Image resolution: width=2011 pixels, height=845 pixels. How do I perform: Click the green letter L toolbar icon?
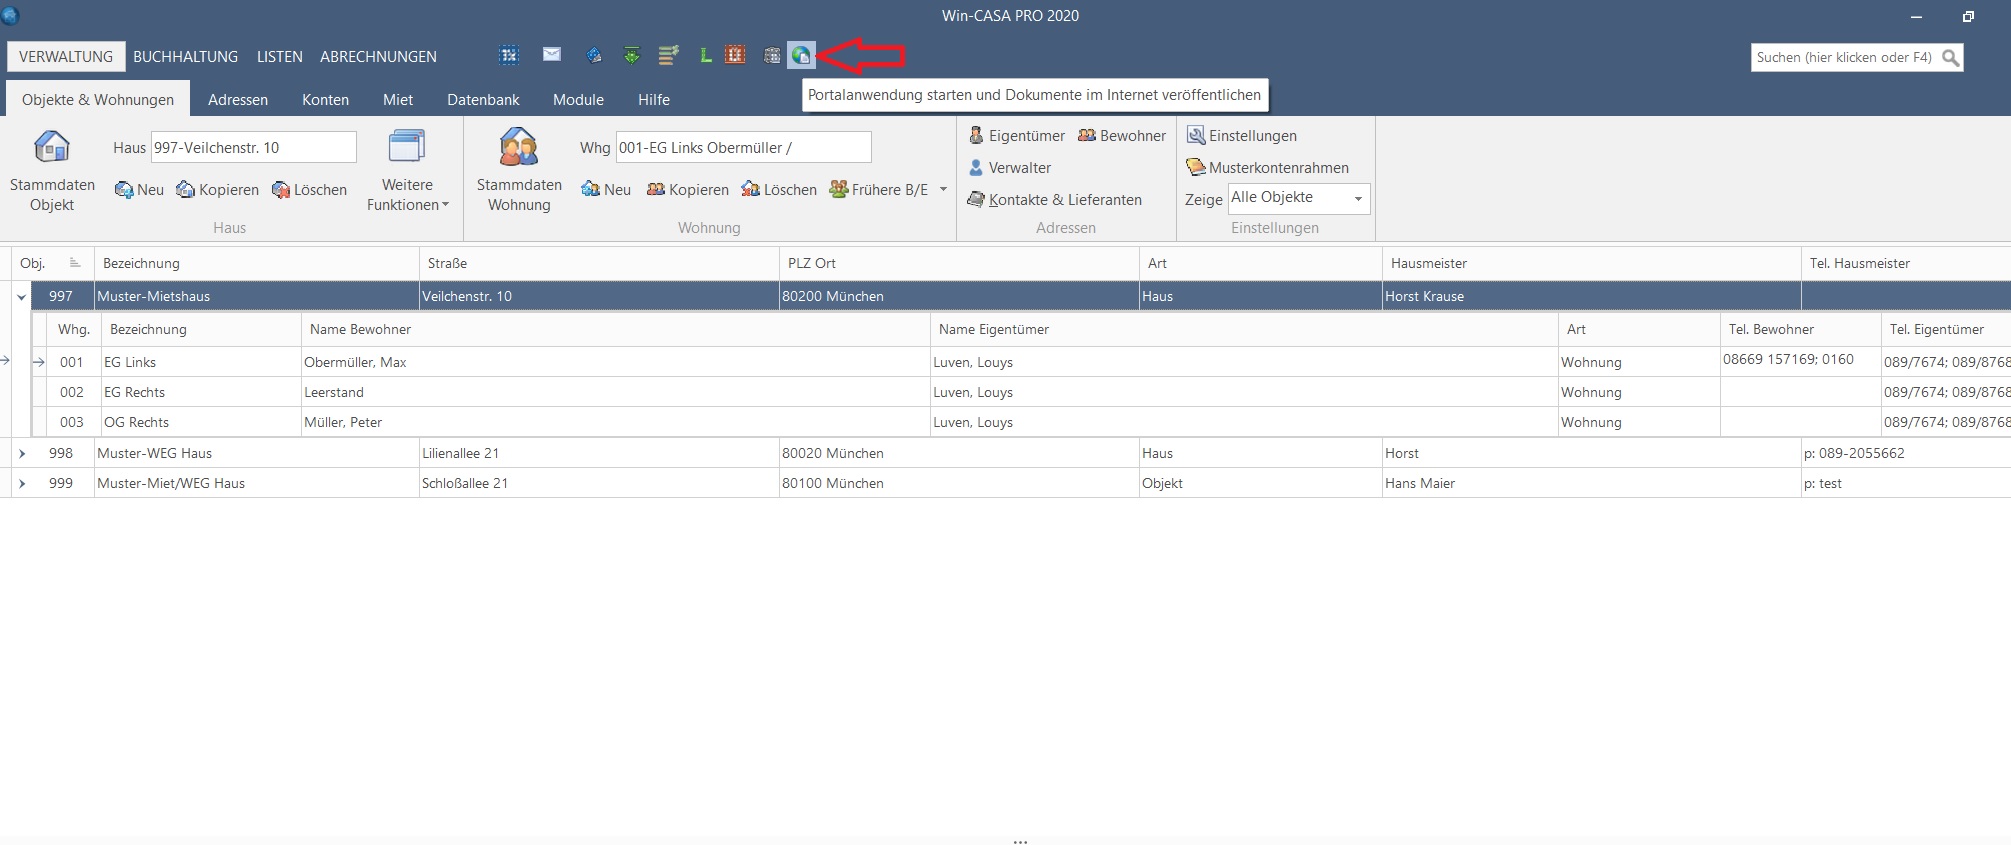(x=705, y=56)
